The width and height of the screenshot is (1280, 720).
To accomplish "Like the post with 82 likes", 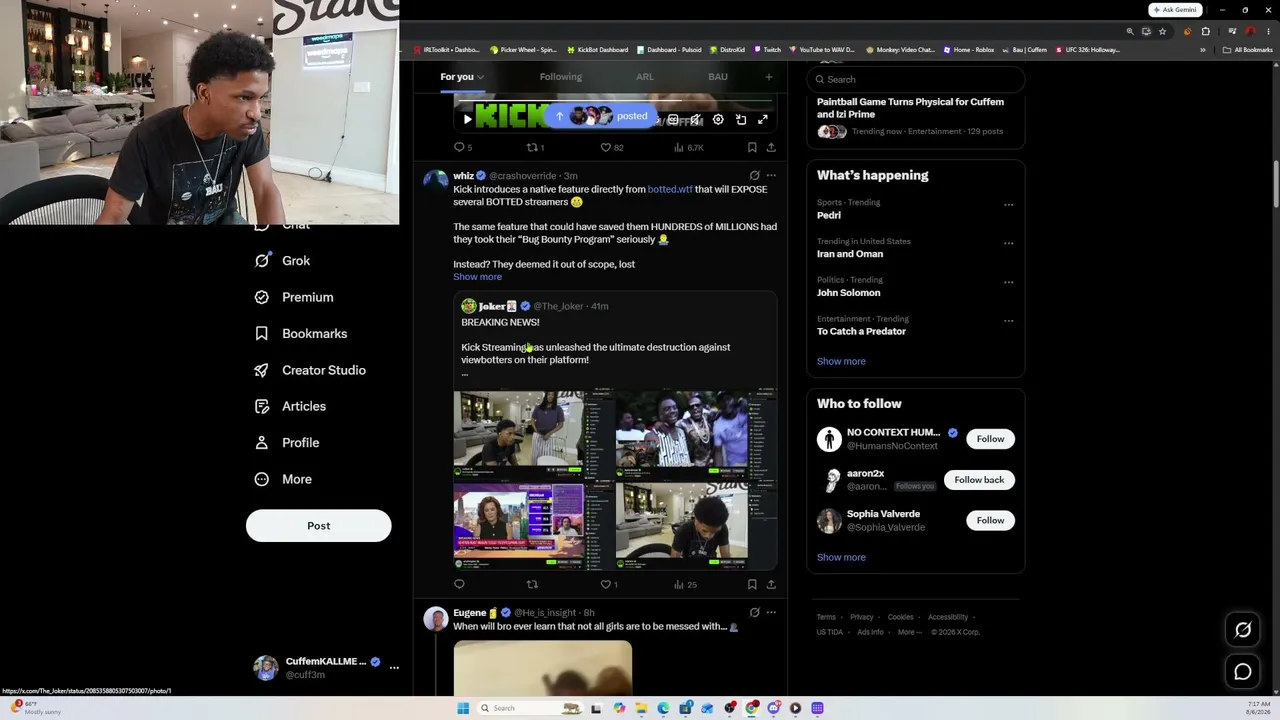I will [612, 147].
